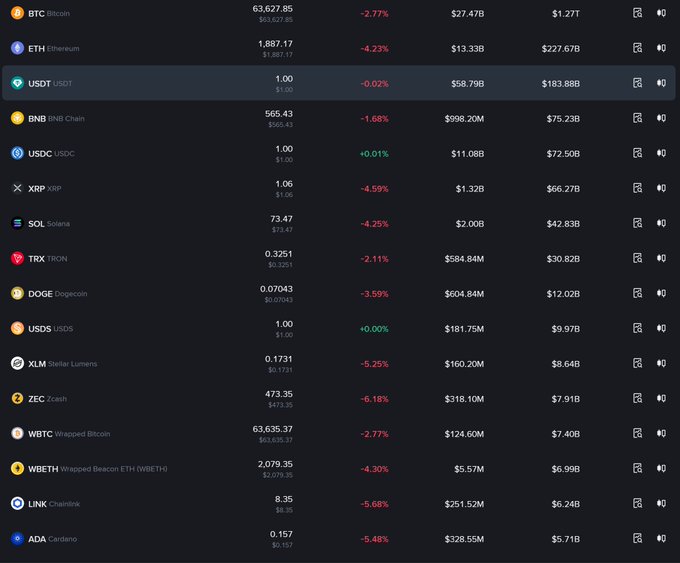Open the details icon in the XLM row
Image resolution: width=680 pixels, height=563 pixels.
click(637, 363)
